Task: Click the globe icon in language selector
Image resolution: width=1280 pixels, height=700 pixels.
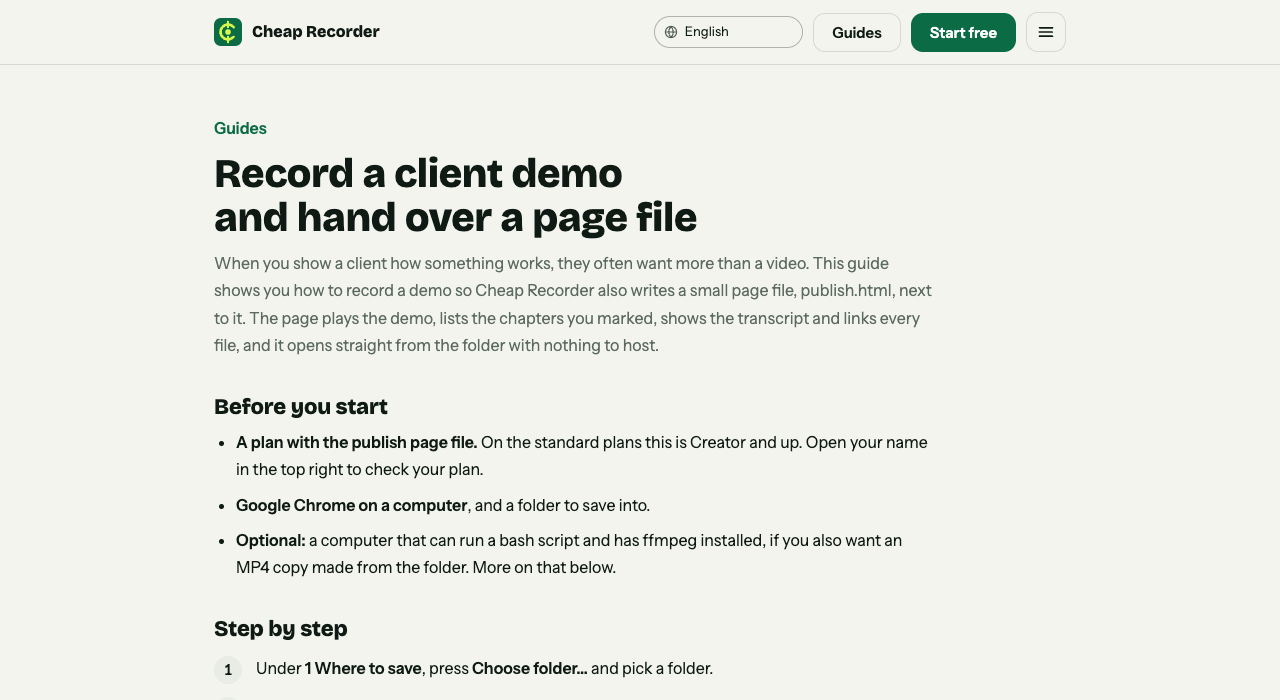Action: point(671,32)
